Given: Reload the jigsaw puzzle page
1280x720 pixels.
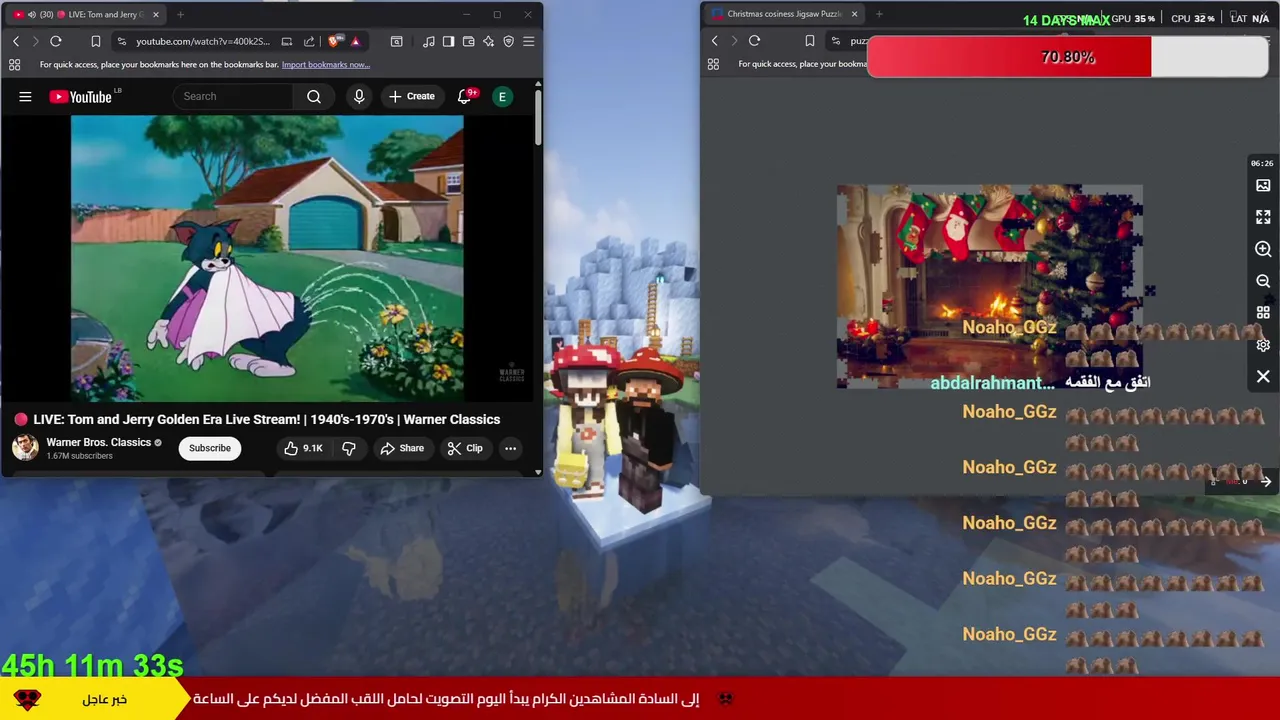Looking at the screenshot, I should 754,40.
